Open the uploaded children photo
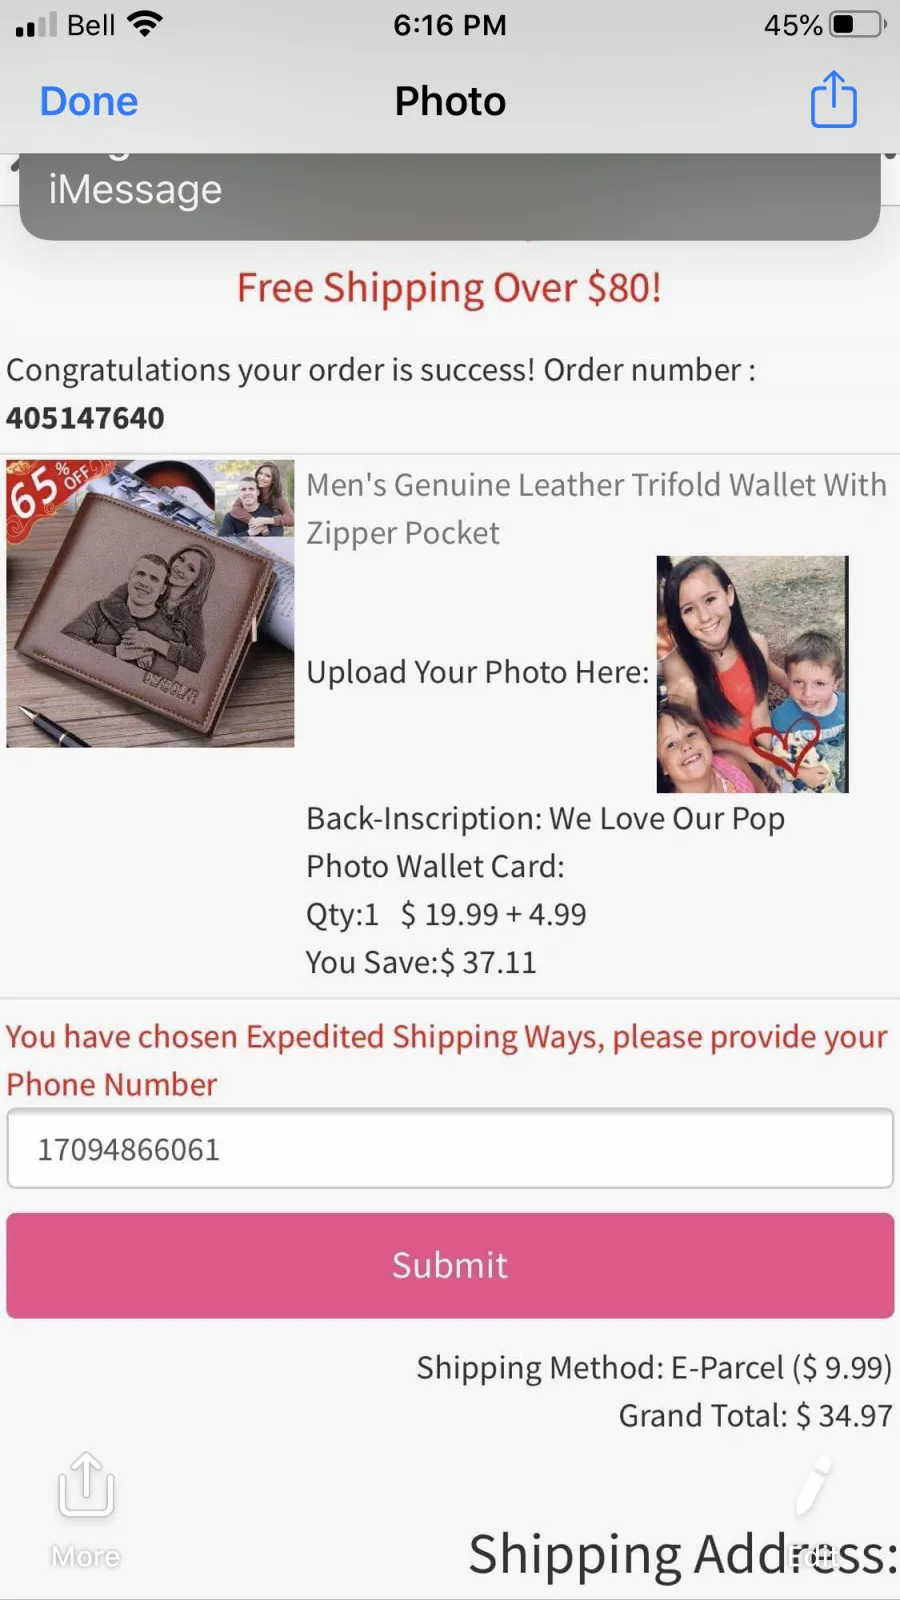The width and height of the screenshot is (900, 1600). (x=752, y=674)
